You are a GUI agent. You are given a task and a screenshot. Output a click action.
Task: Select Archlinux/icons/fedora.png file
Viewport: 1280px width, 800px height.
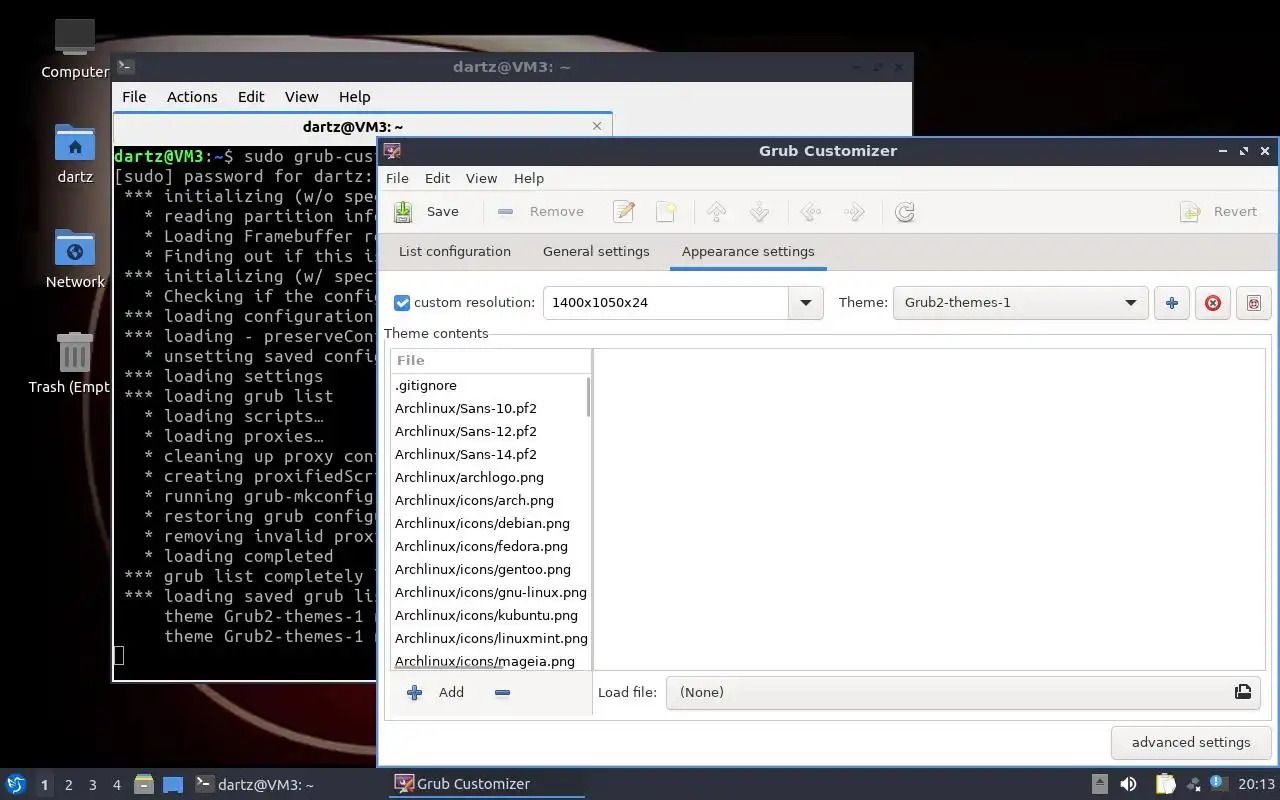pos(489,546)
